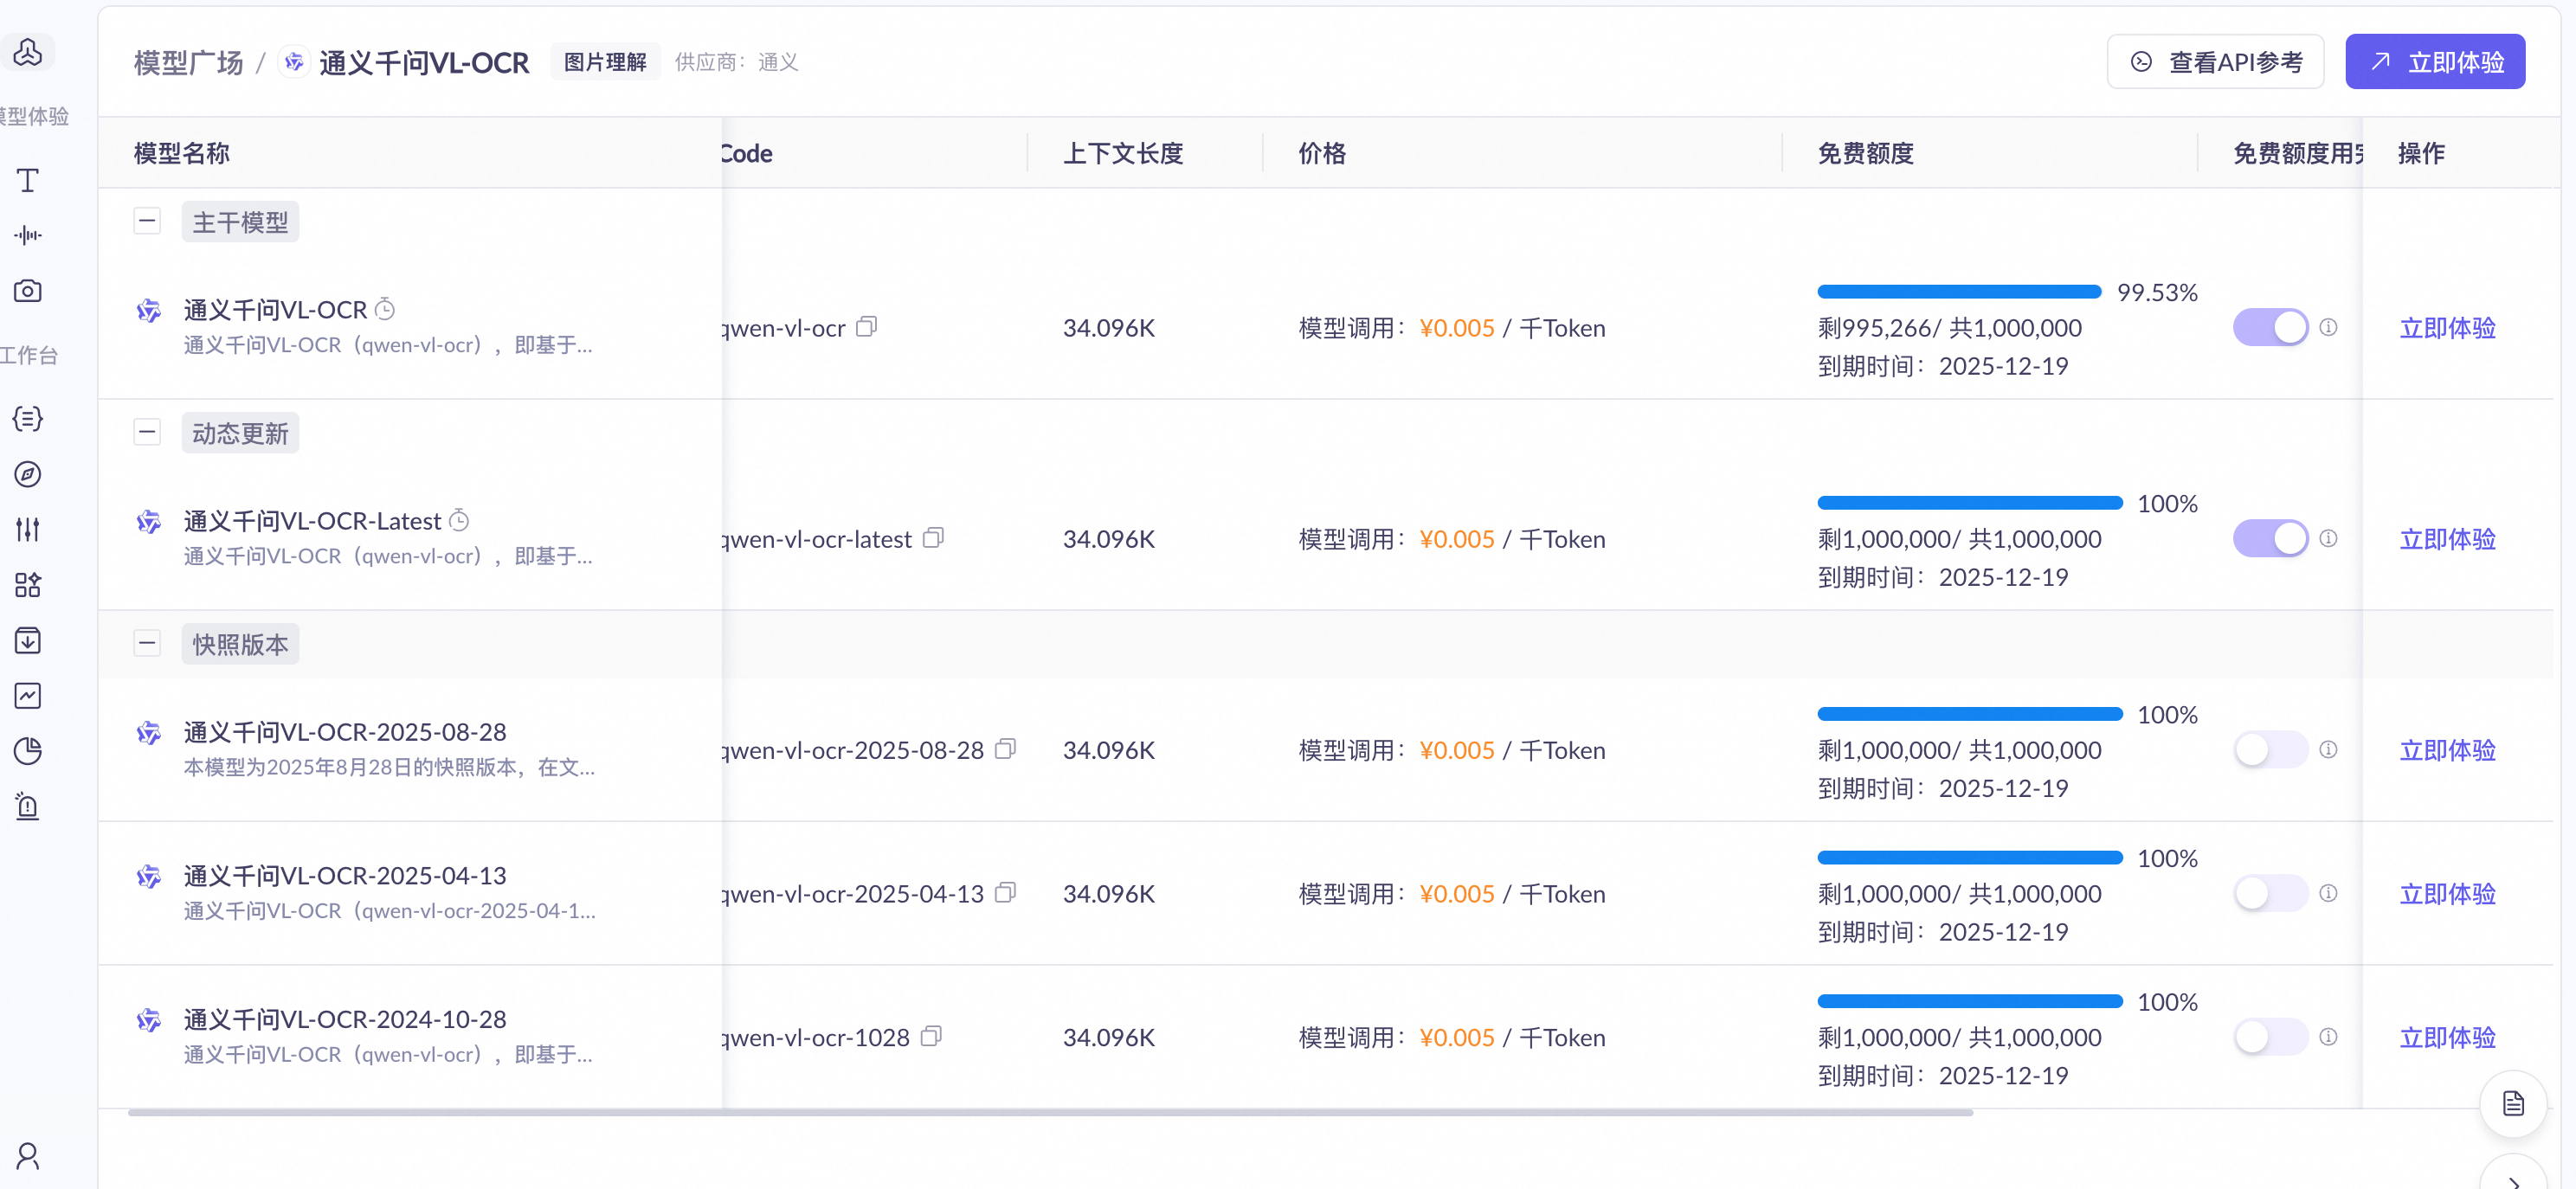The image size is (2576, 1189).
Task: Click the 供应商：通义 label
Action: (736, 62)
